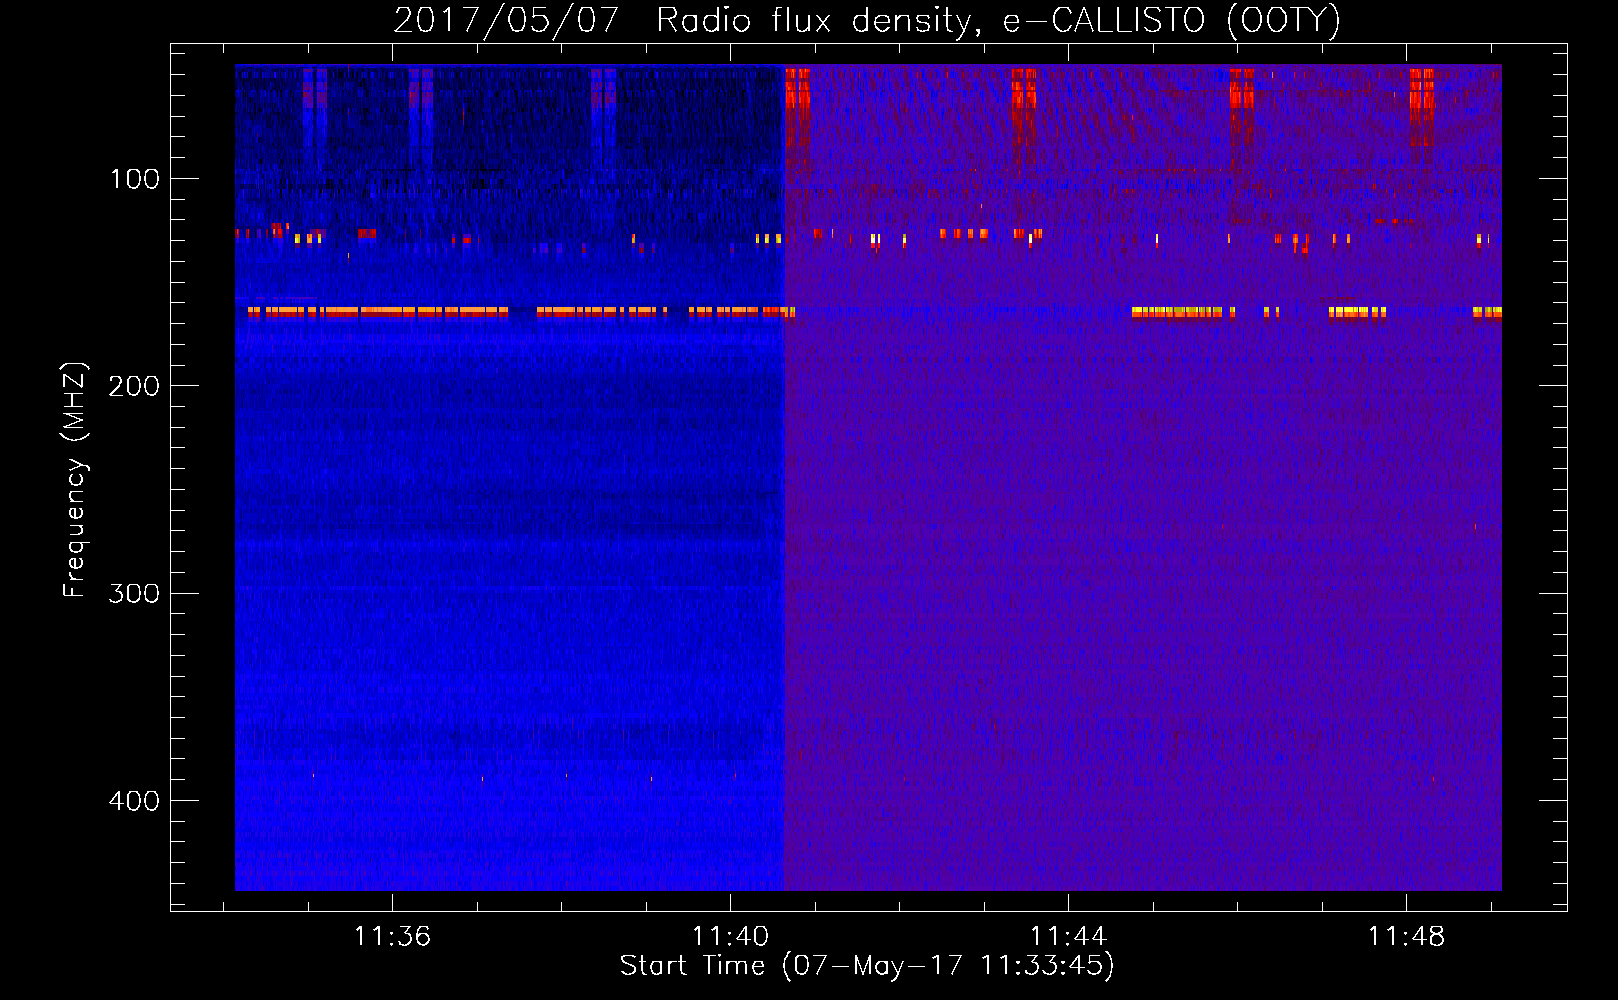
Task: Click the 11:48 time tick label
Action: pos(1407,936)
